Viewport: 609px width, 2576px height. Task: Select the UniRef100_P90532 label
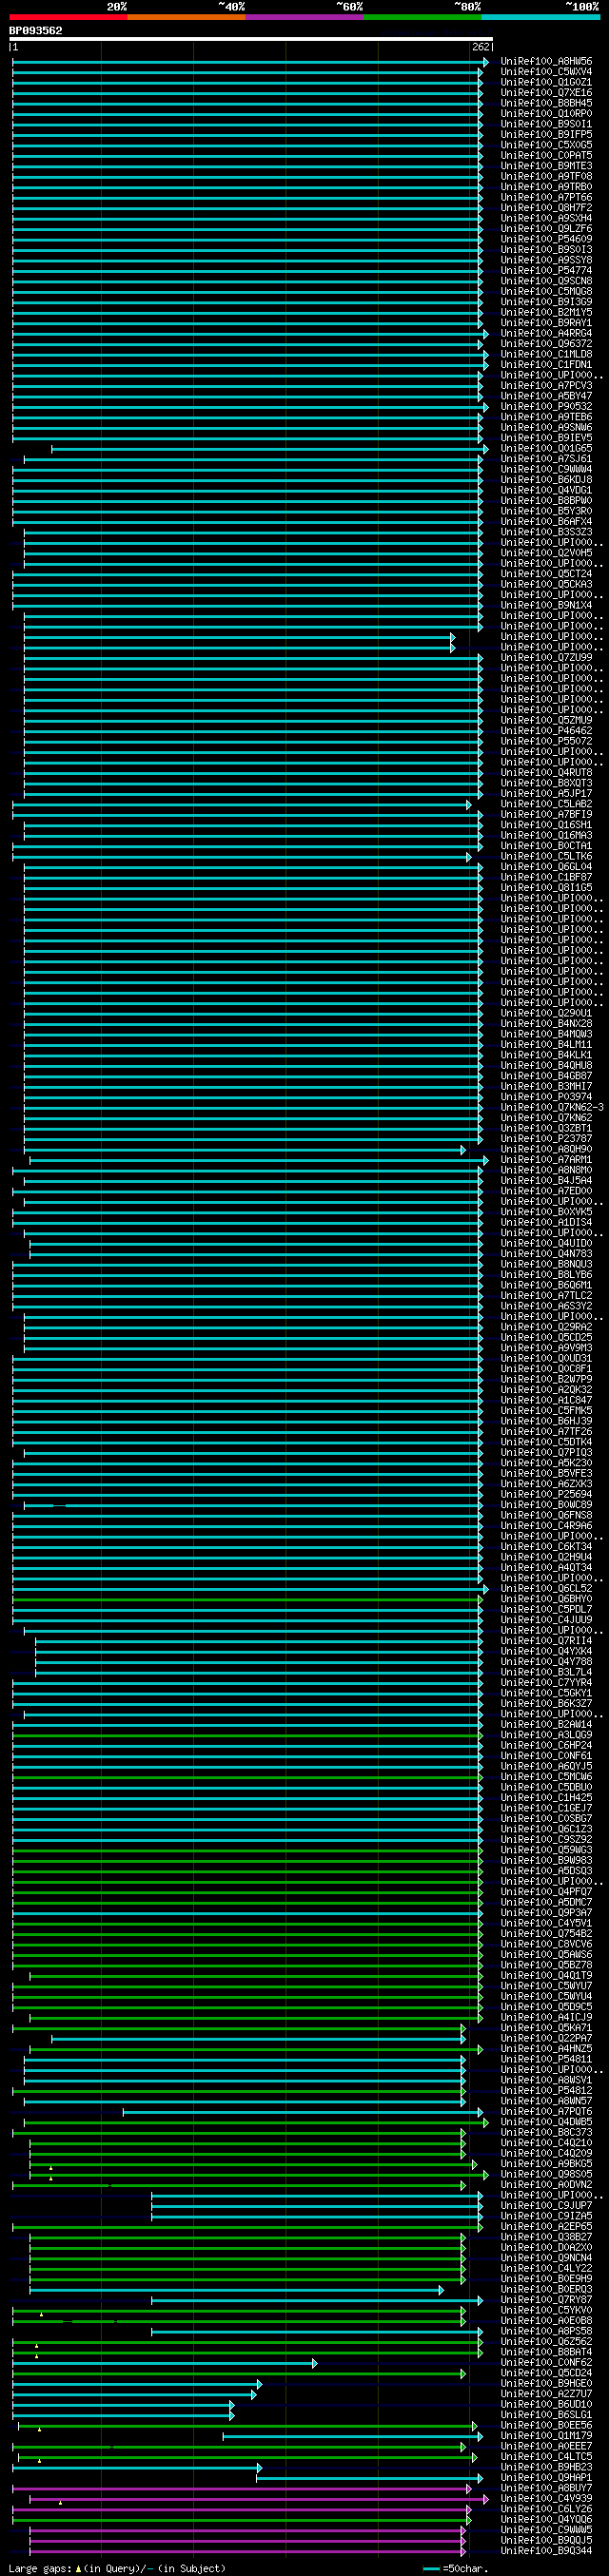click(x=546, y=406)
